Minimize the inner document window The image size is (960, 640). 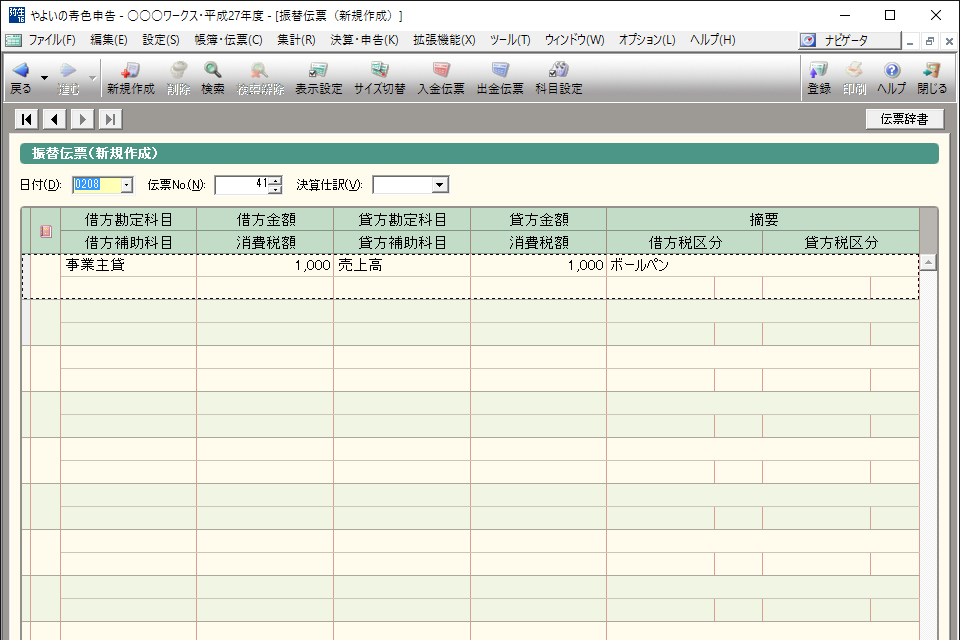(x=910, y=41)
